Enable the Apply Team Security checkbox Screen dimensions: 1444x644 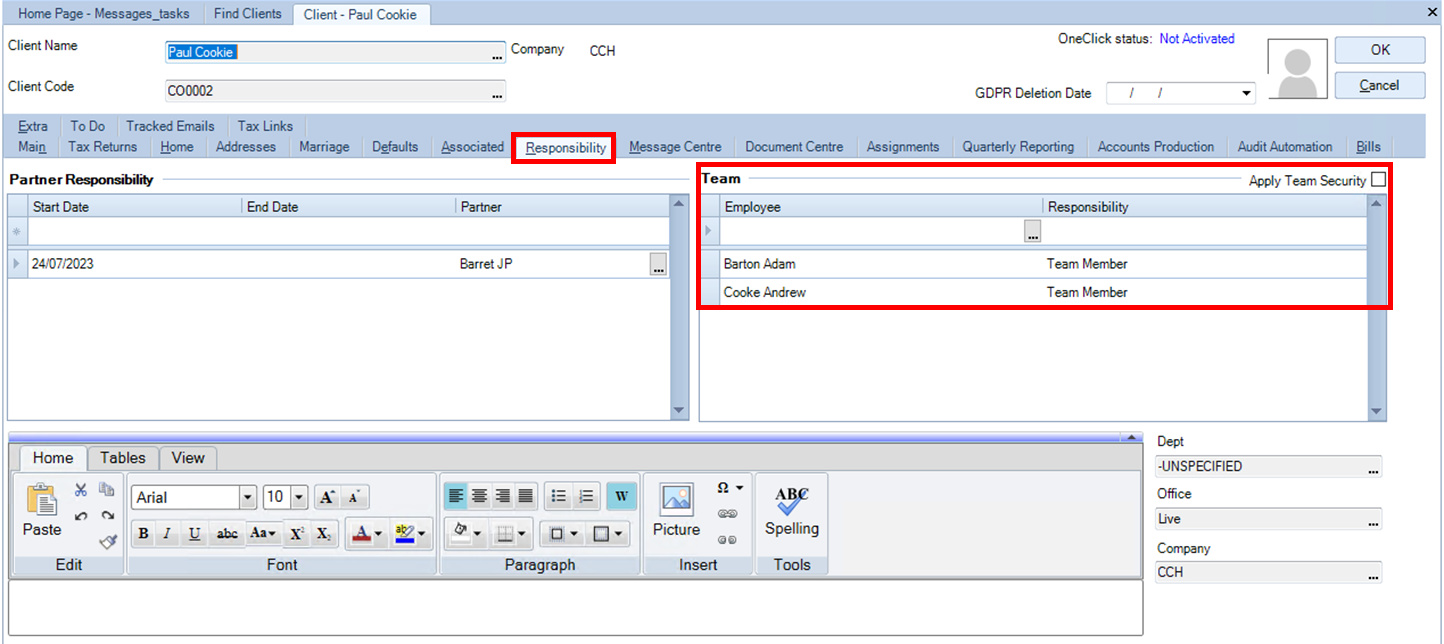coord(1378,180)
